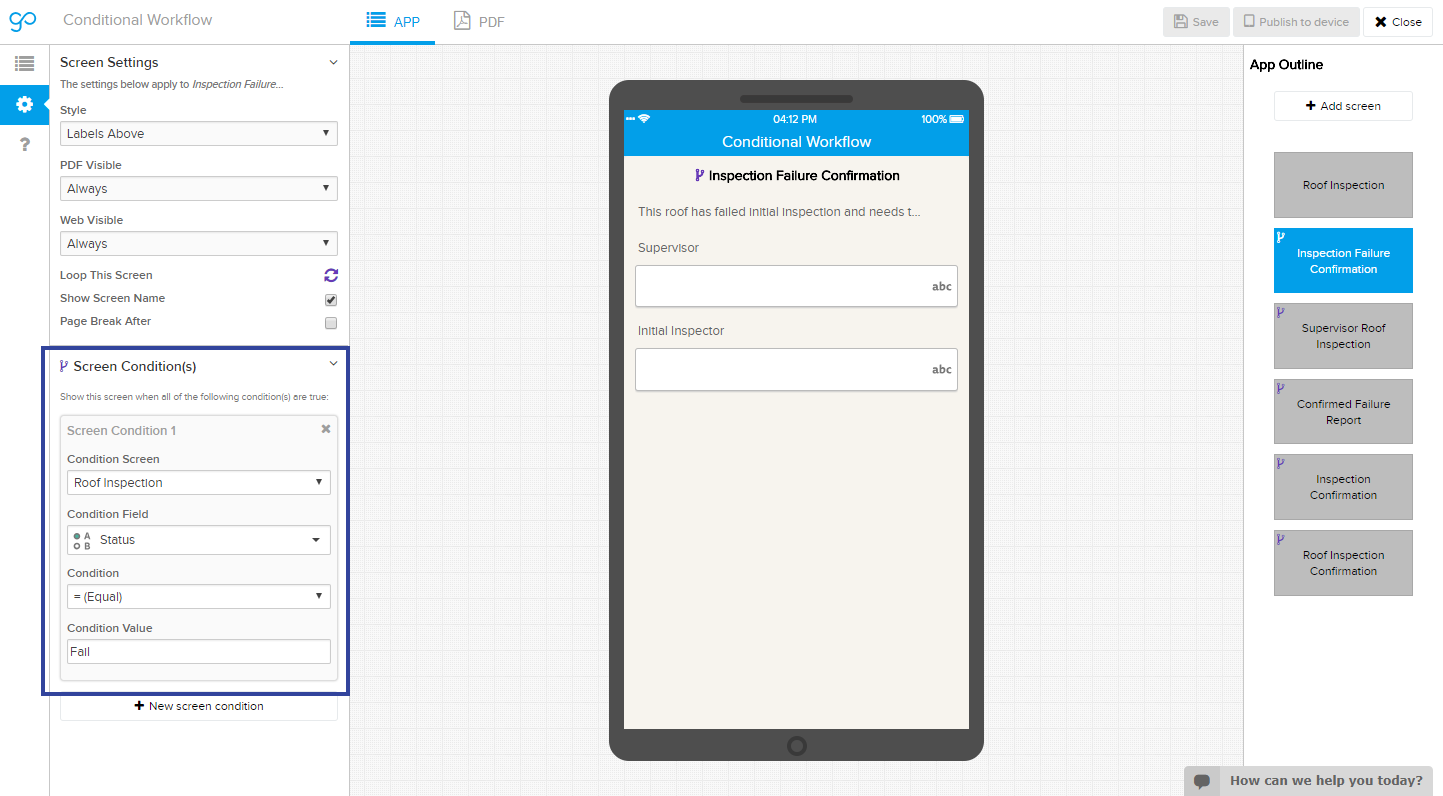Remove Screen Condition 1 with X icon
This screenshot has width=1443, height=796.
click(325, 429)
